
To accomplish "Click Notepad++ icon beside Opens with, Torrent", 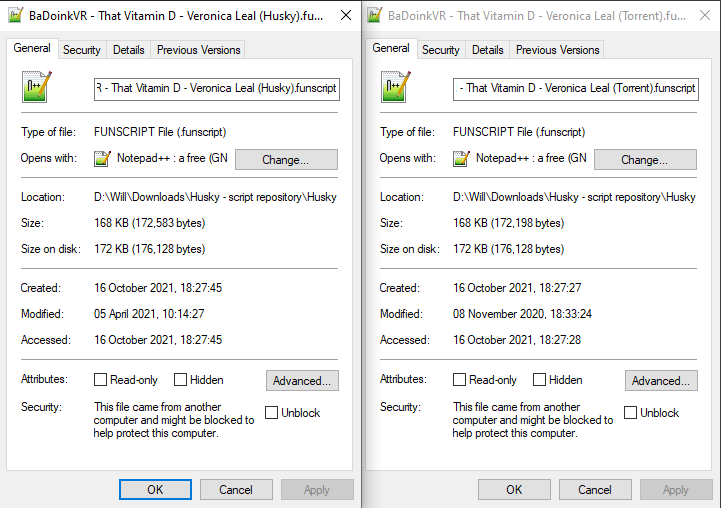I will click(x=461, y=159).
